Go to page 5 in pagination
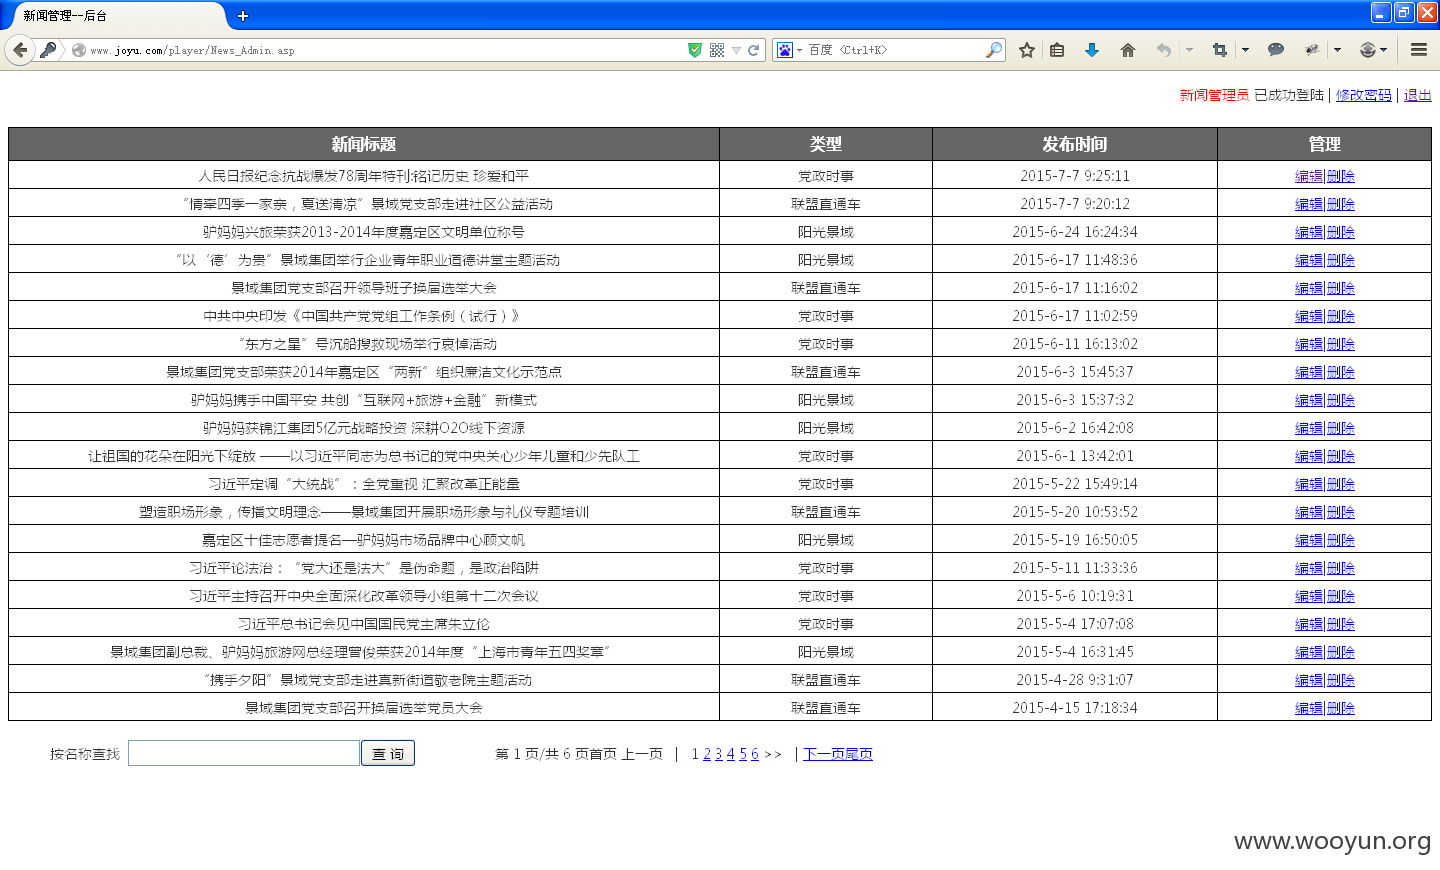Screen dimensions: 1440x870 tap(743, 754)
